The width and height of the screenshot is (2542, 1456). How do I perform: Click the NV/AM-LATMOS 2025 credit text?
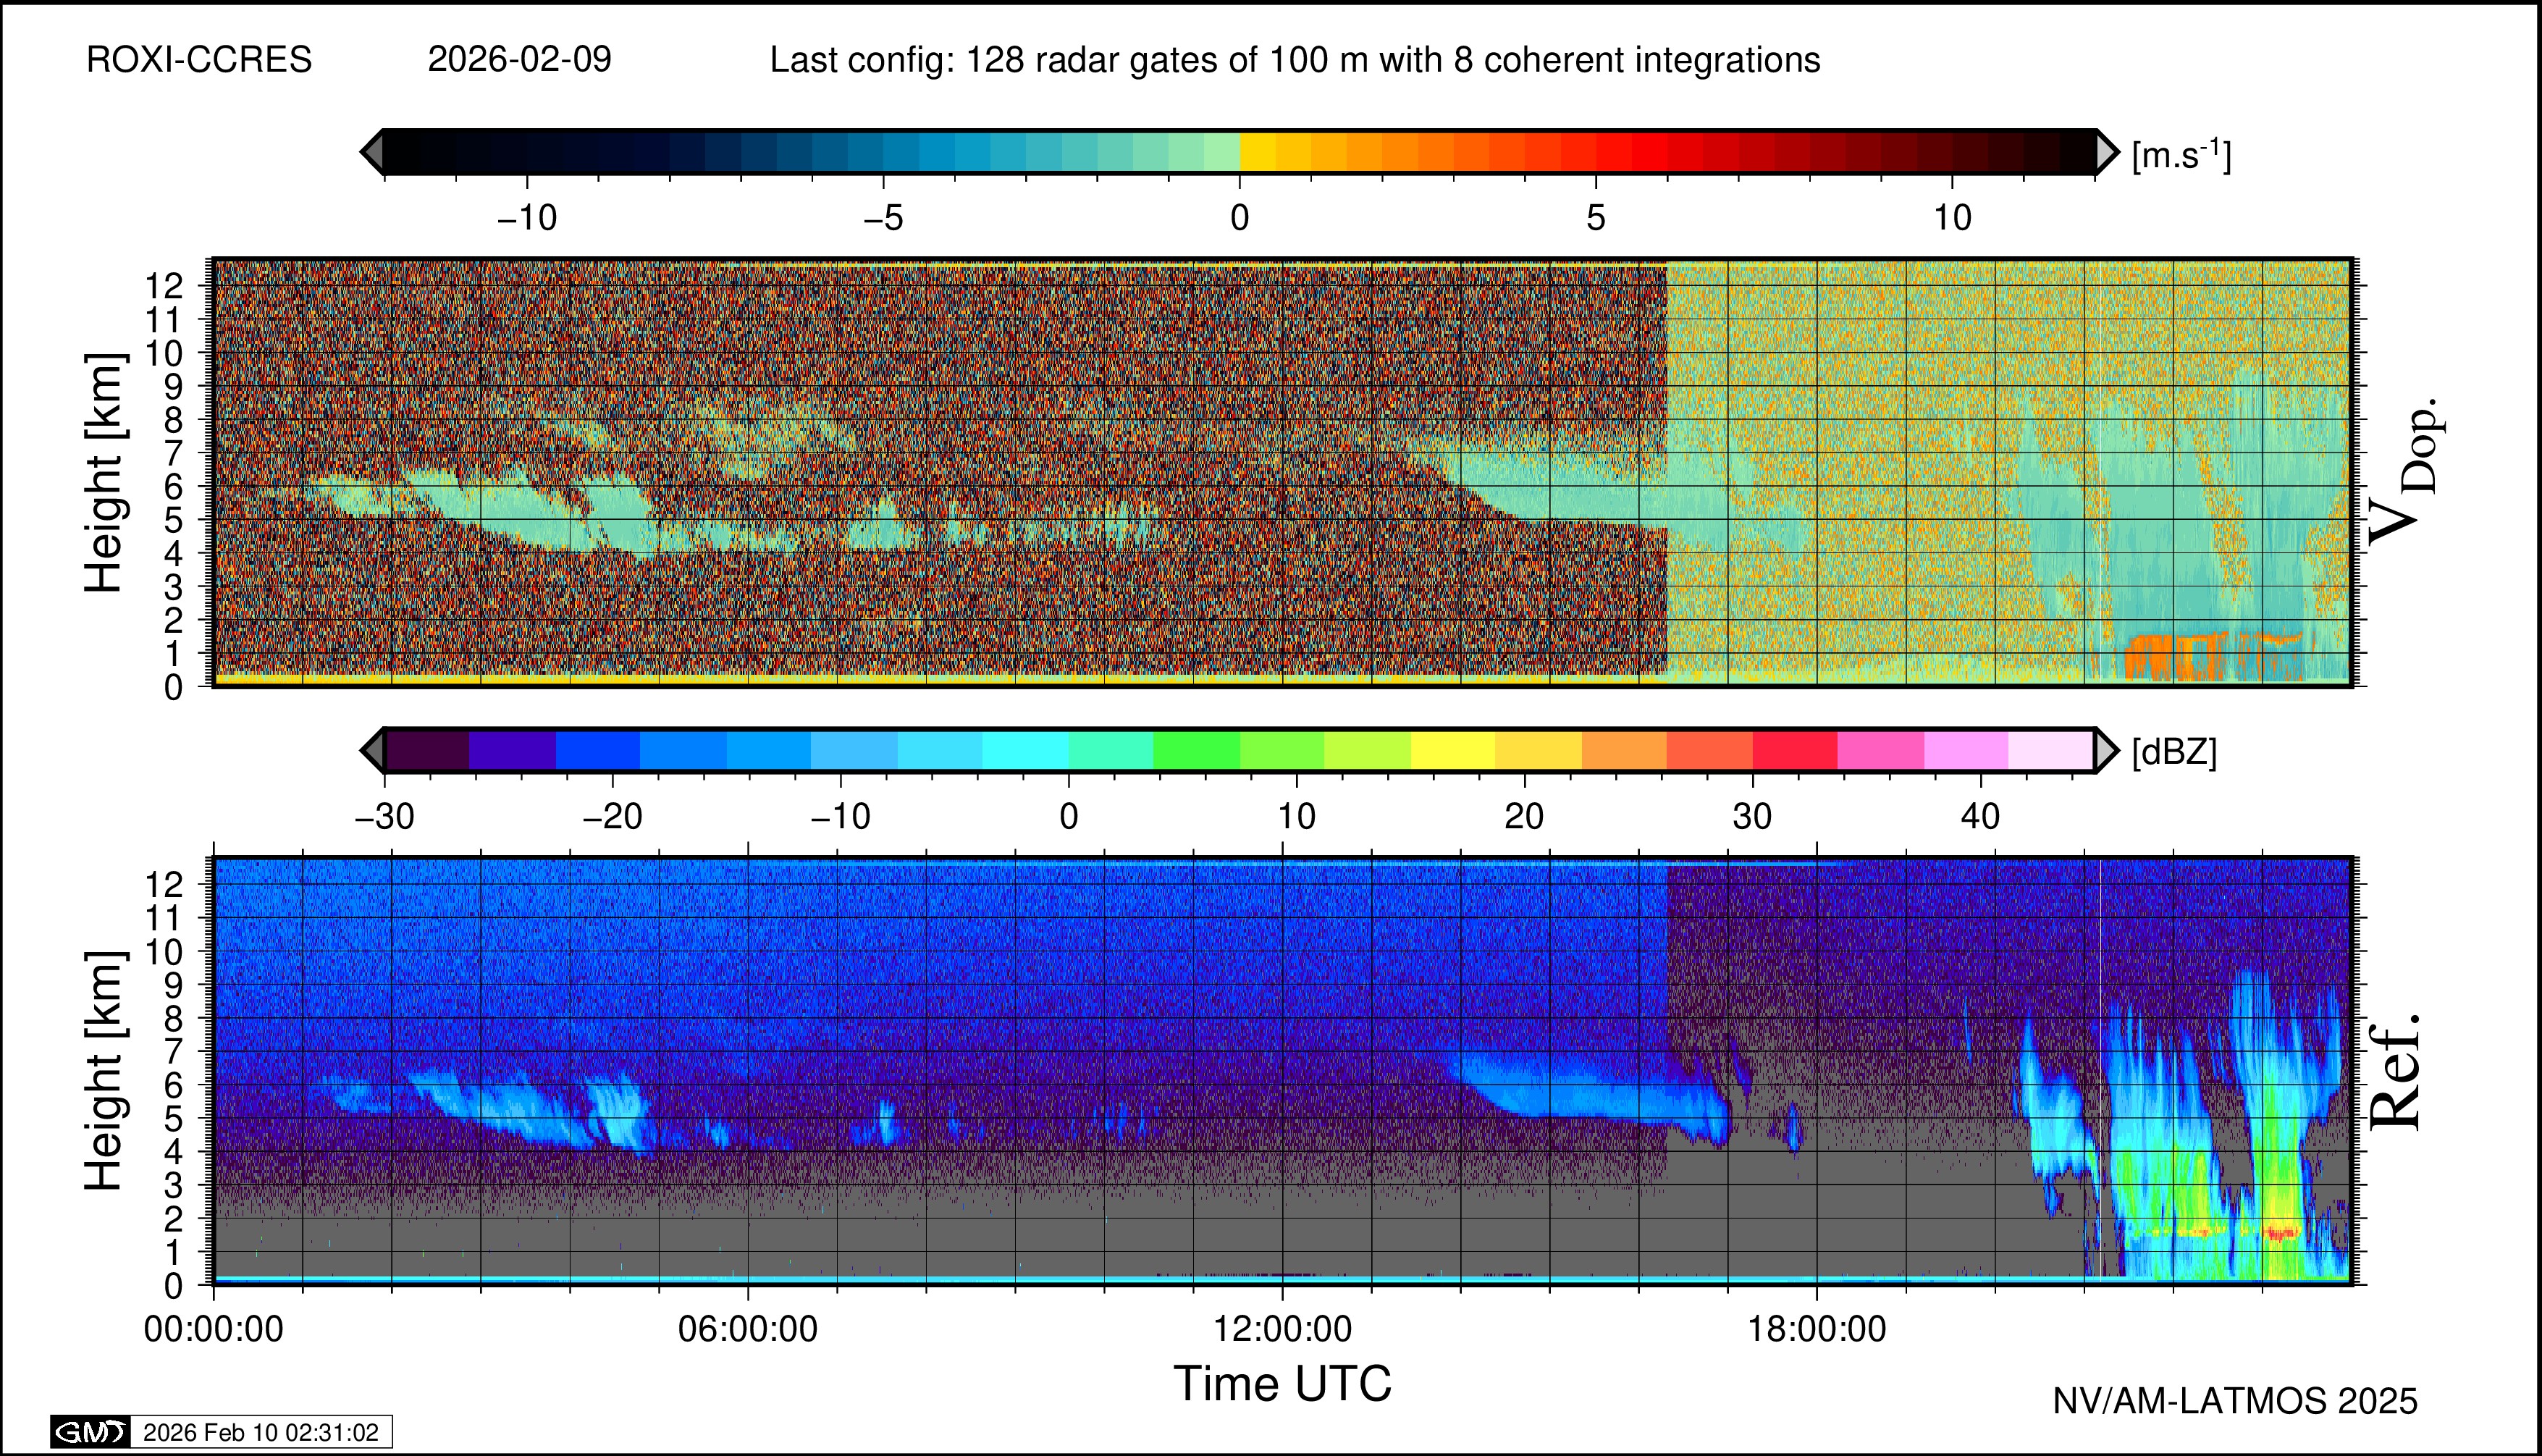[x=2234, y=1401]
